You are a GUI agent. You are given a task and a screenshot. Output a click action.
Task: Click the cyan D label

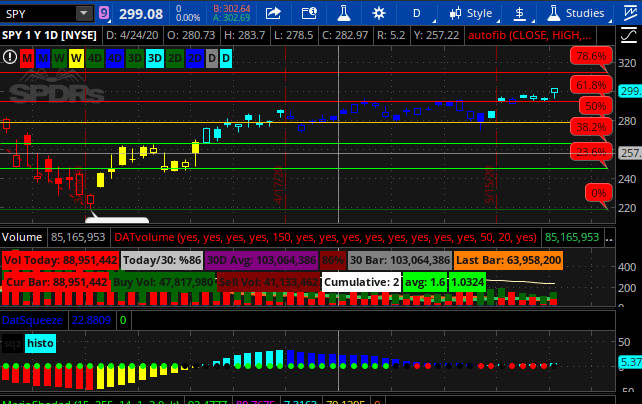(226, 59)
